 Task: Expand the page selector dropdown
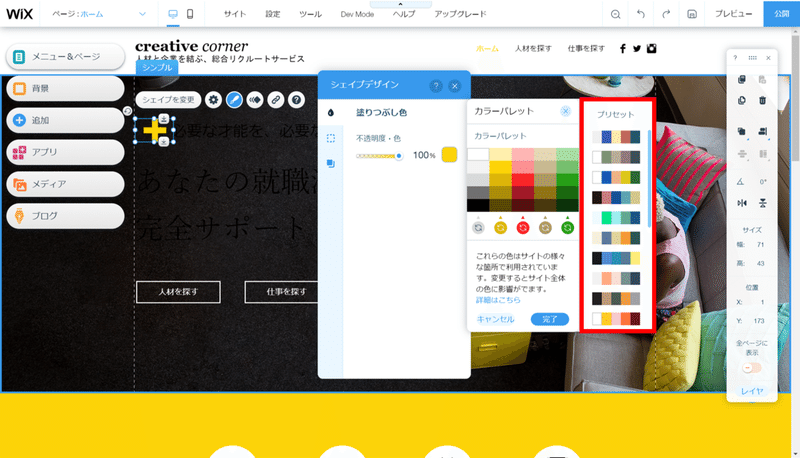click(x=142, y=14)
